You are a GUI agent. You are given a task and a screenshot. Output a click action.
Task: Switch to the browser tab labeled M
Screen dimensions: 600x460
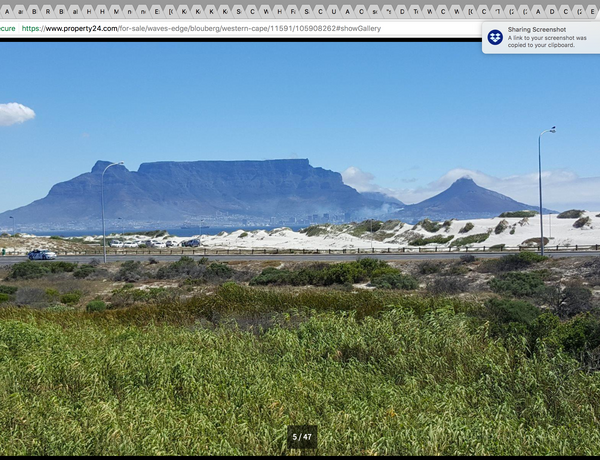(116, 10)
